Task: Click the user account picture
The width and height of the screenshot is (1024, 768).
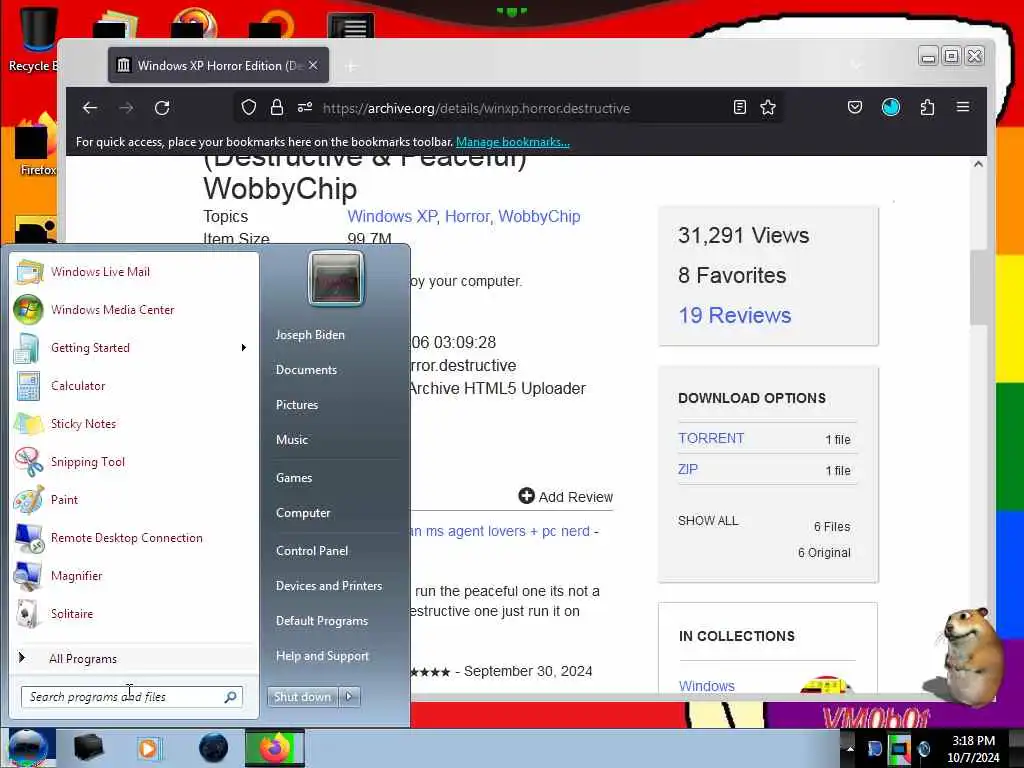Action: pyautogui.click(x=336, y=278)
